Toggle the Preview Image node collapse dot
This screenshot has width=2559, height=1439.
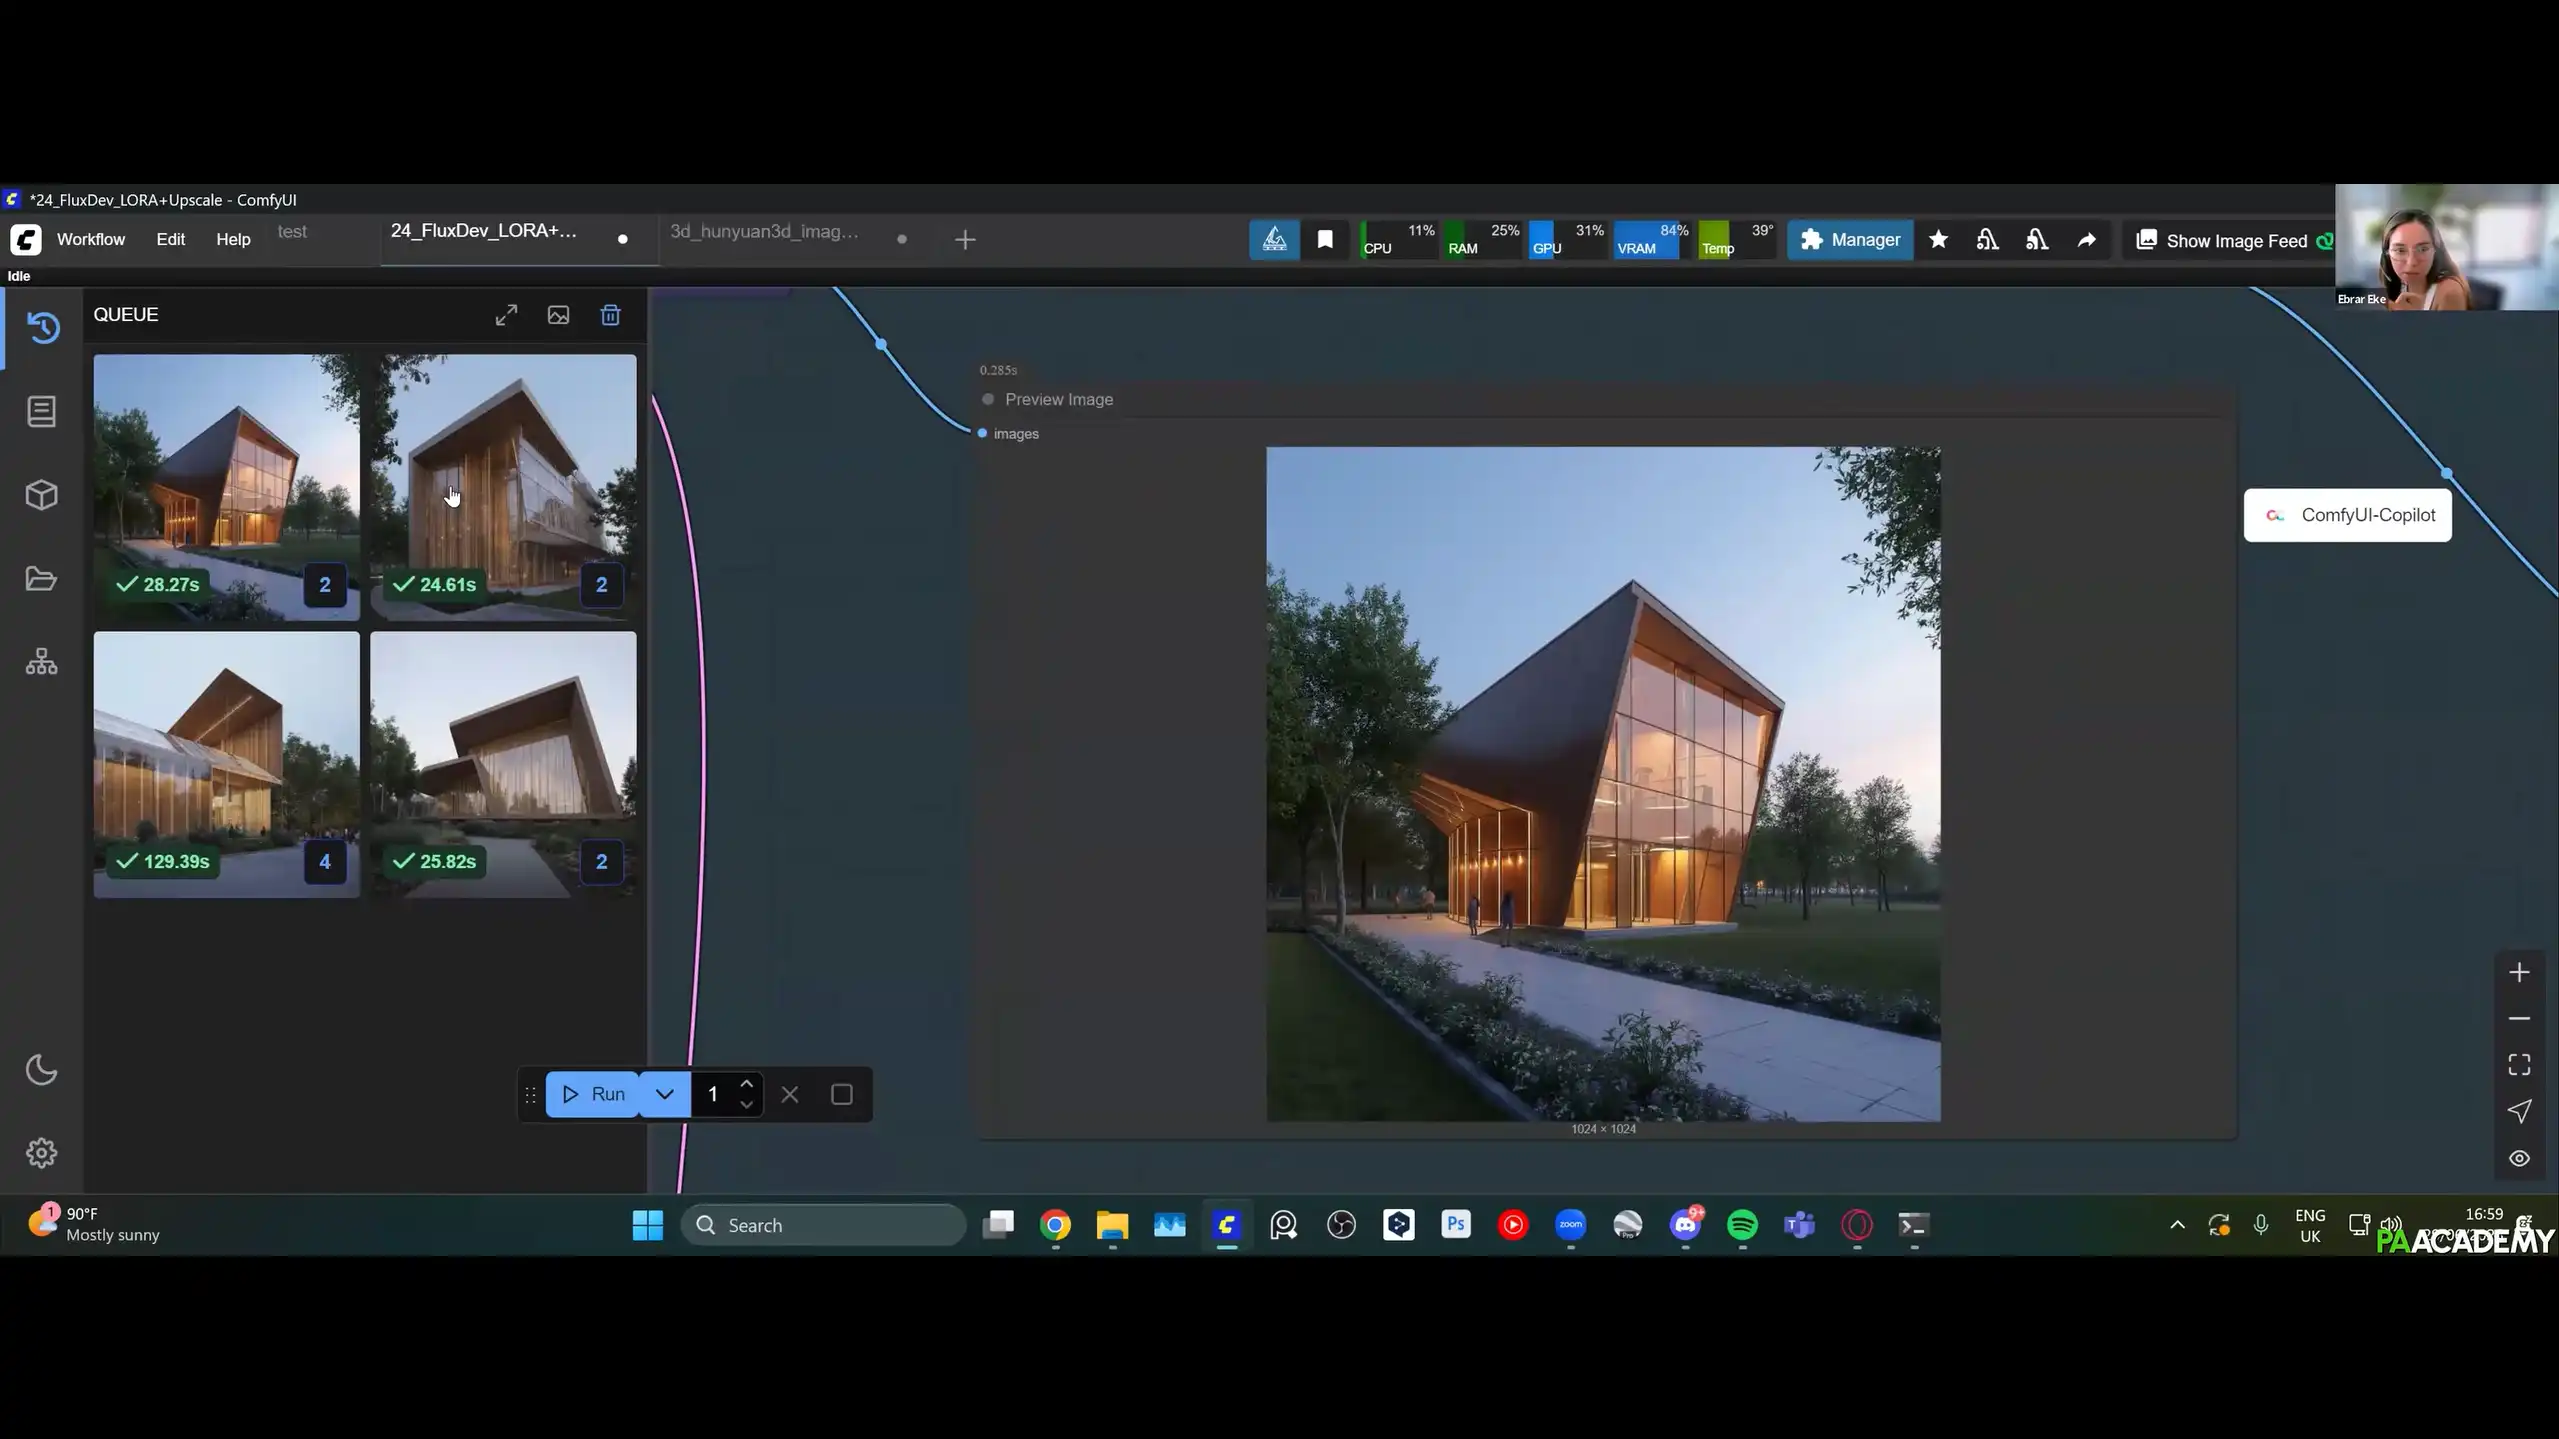988,399
